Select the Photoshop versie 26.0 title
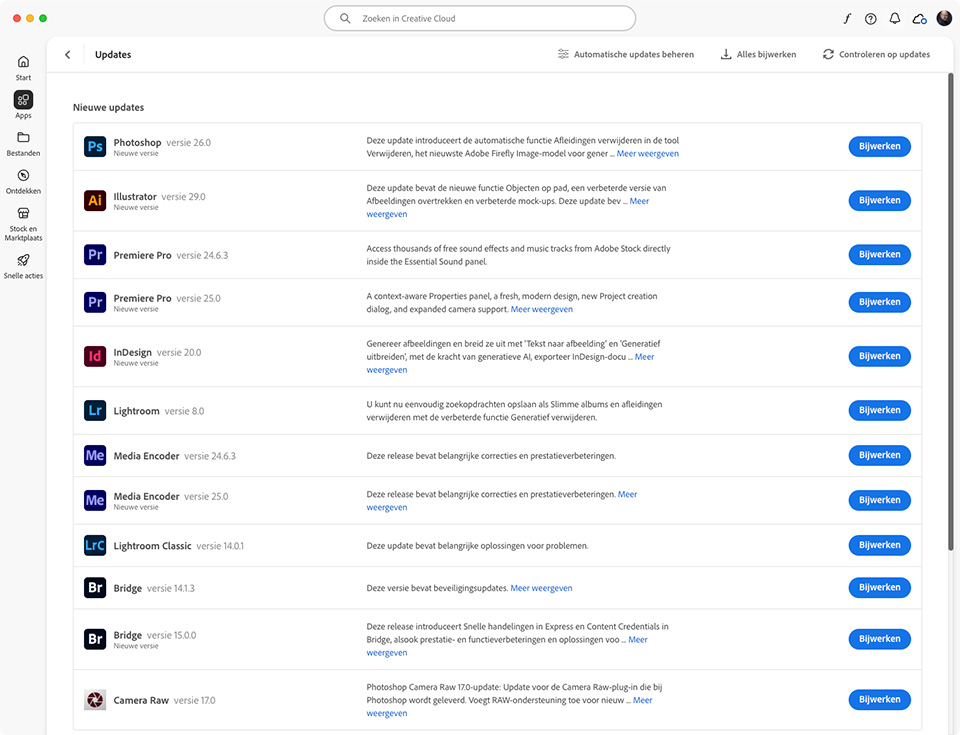The width and height of the screenshot is (960, 735). 162,143
